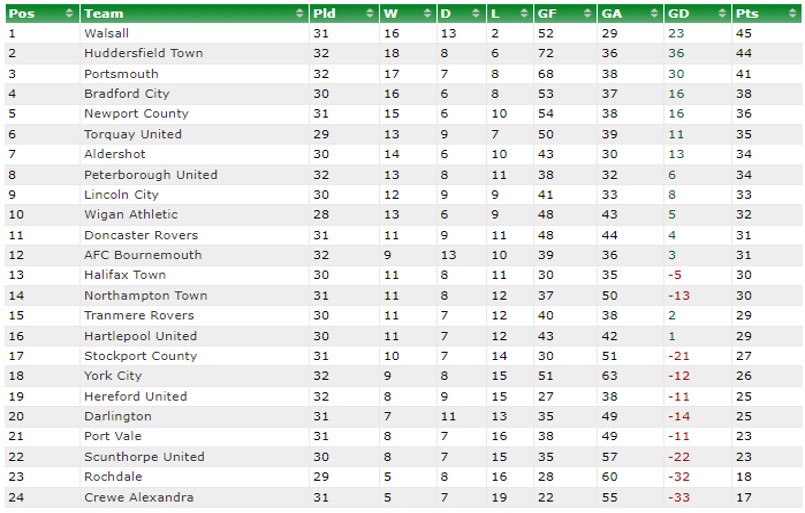Sort by D draws column arrows
Viewport: 805px width, 513px height.
tap(476, 13)
